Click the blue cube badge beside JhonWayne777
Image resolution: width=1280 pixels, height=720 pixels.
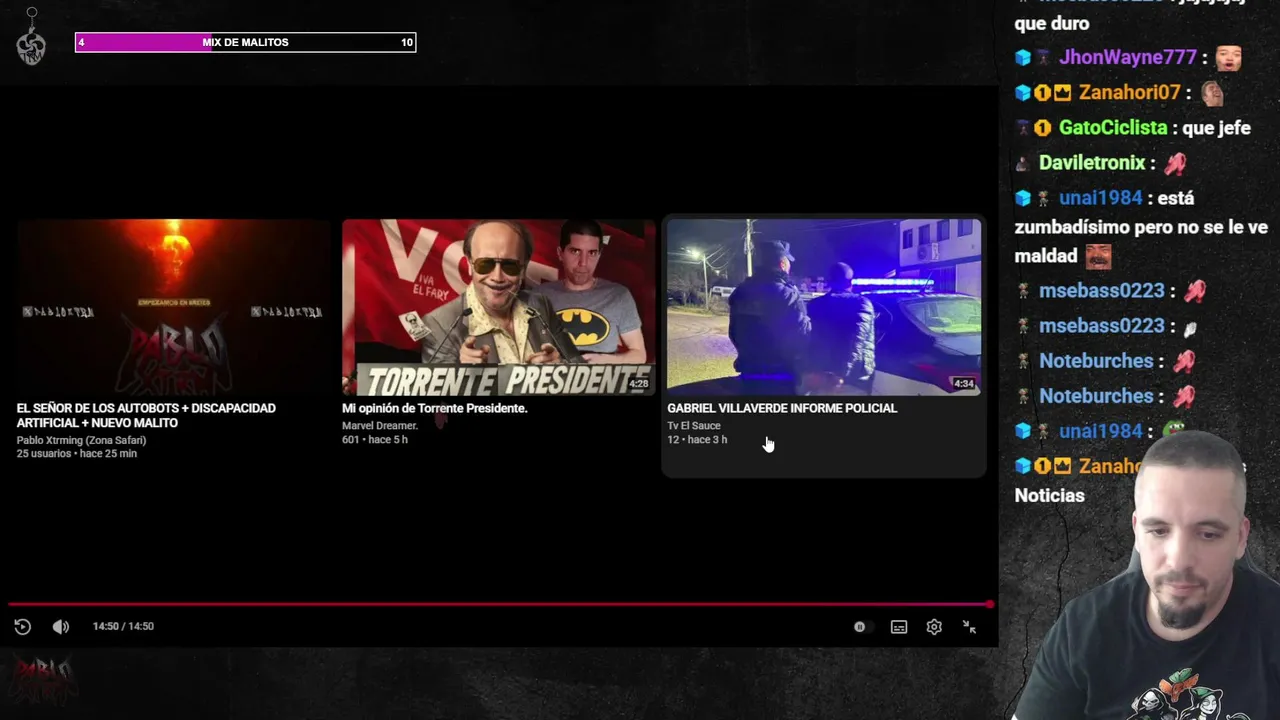1022,58
